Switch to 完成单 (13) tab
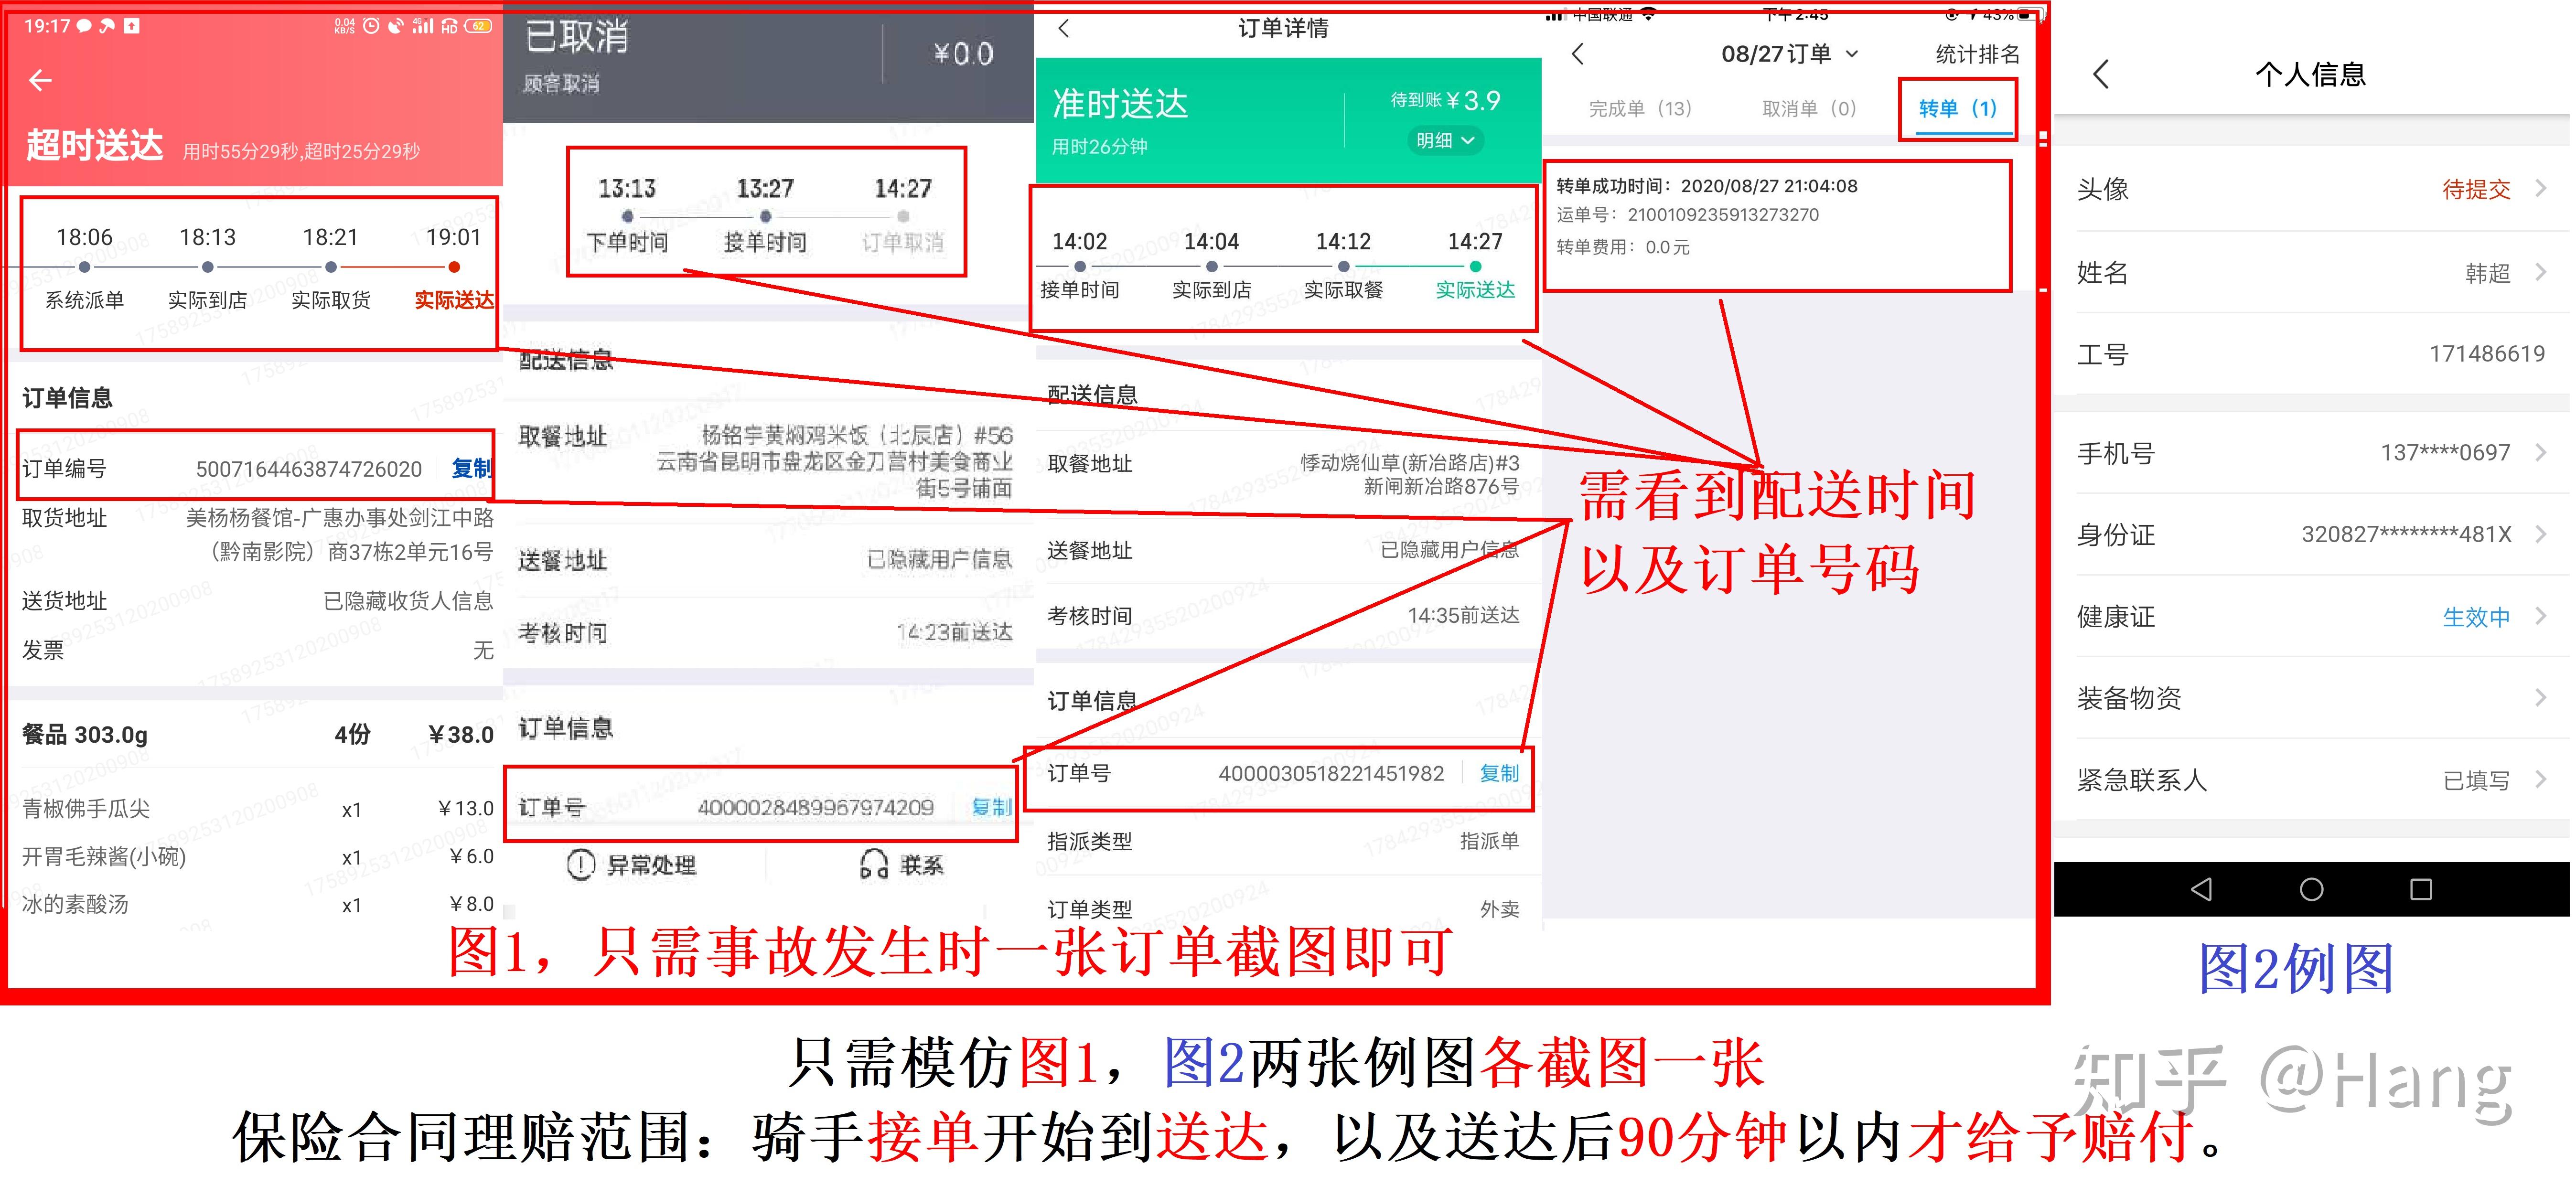2576x1196 pixels. (1640, 109)
